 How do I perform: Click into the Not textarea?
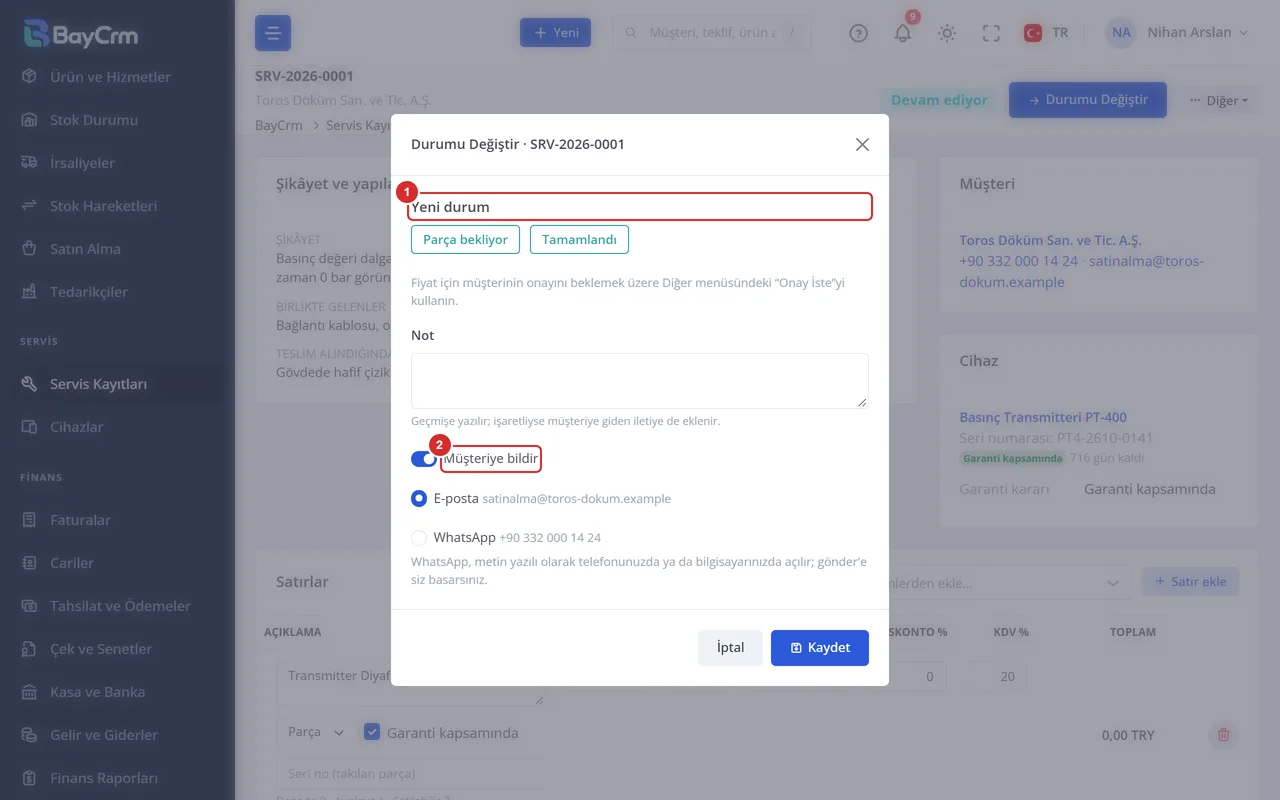click(x=639, y=380)
